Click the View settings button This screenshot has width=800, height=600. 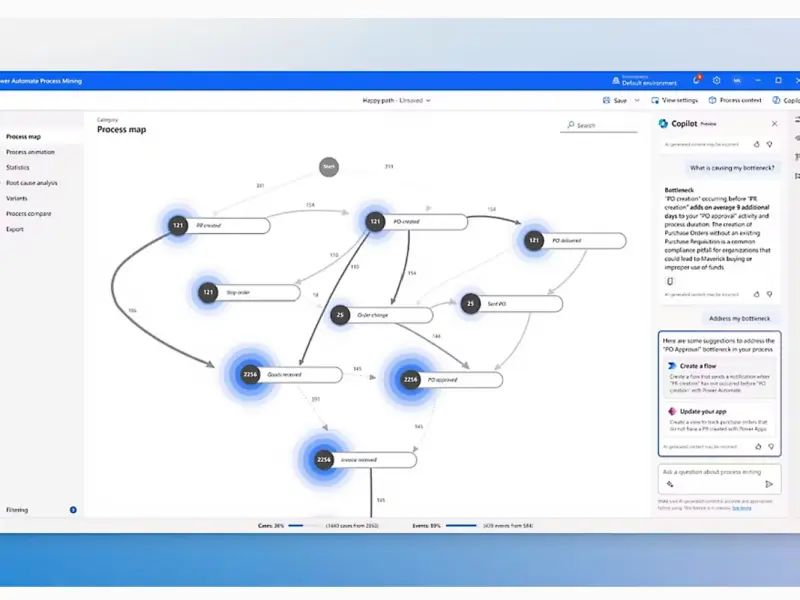(x=674, y=101)
